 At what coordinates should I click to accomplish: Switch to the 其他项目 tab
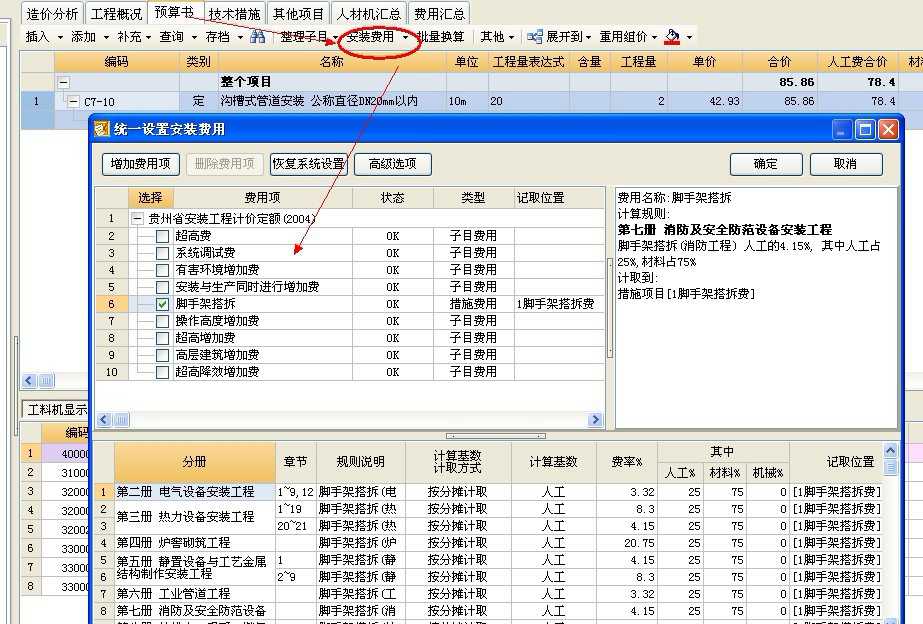click(298, 14)
